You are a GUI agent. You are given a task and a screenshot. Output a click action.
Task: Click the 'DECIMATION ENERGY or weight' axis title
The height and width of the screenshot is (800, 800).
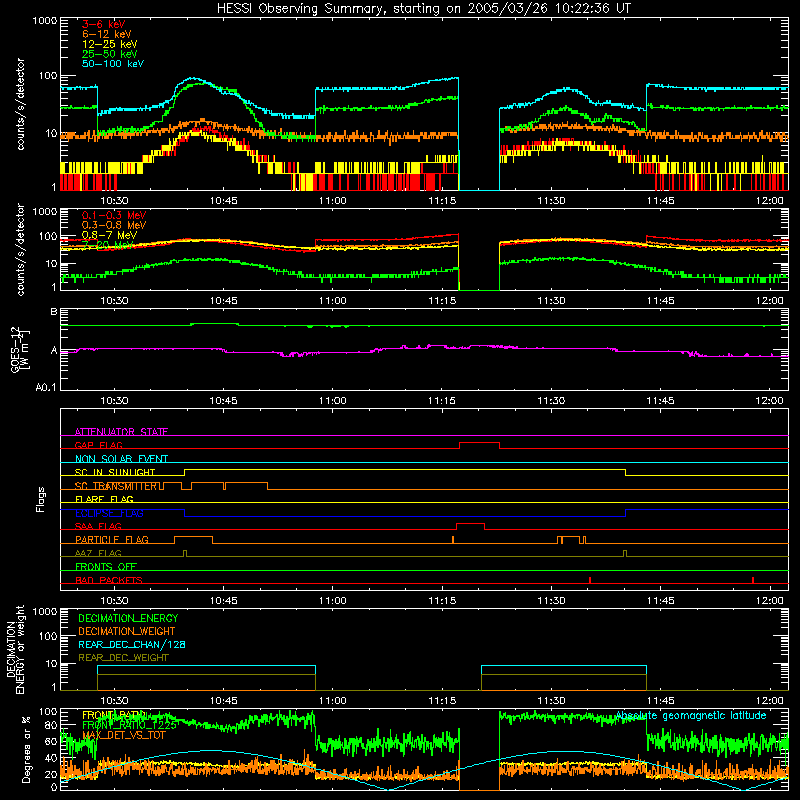(15, 650)
